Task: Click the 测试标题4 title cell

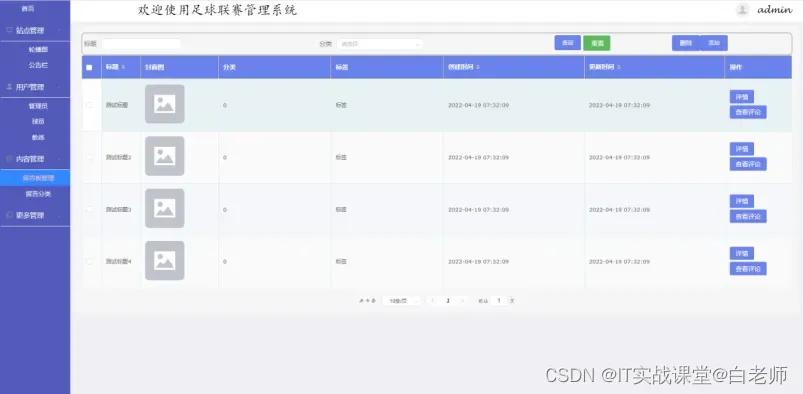Action: 118,262
